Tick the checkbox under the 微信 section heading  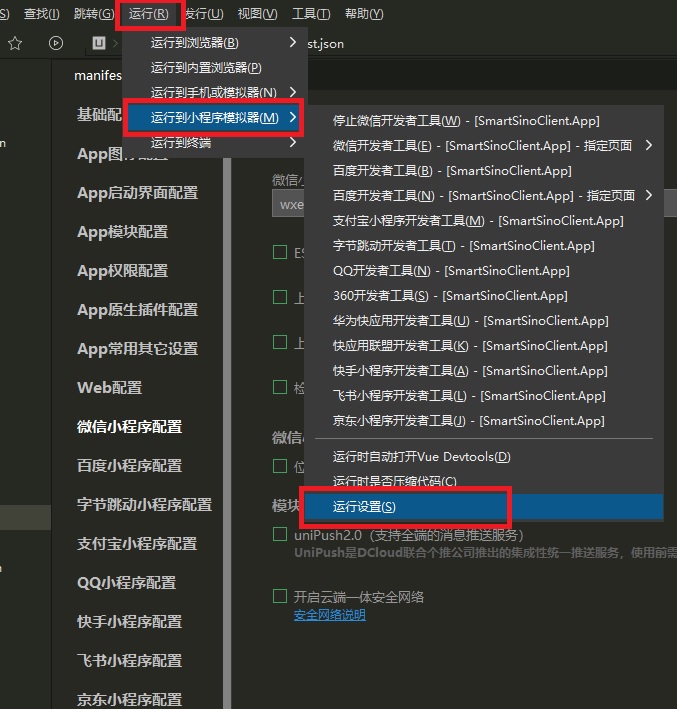click(280, 466)
